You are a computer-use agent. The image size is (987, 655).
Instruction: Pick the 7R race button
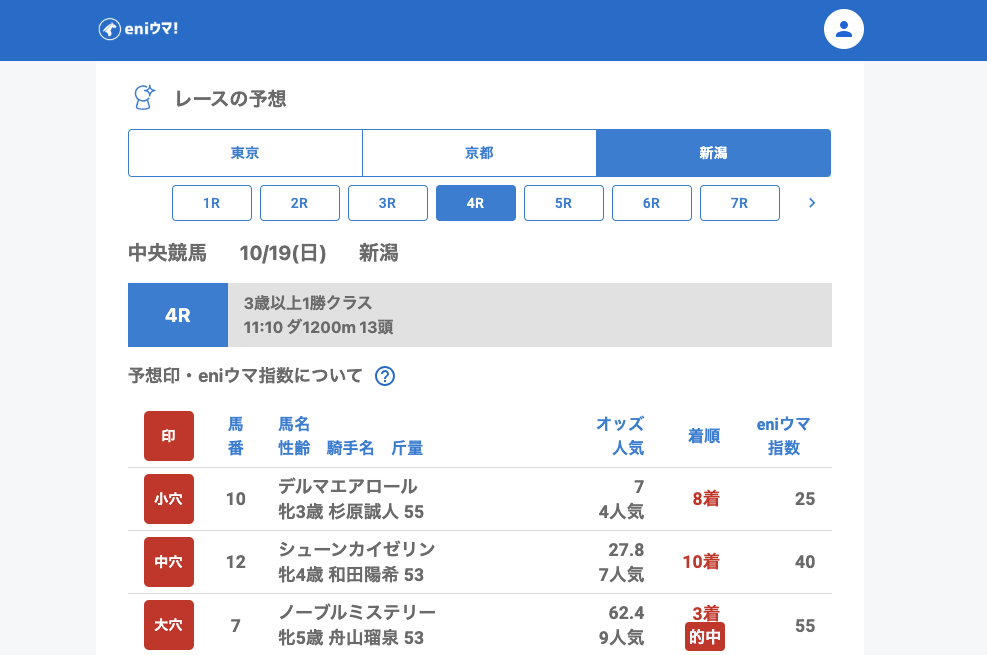tap(740, 203)
